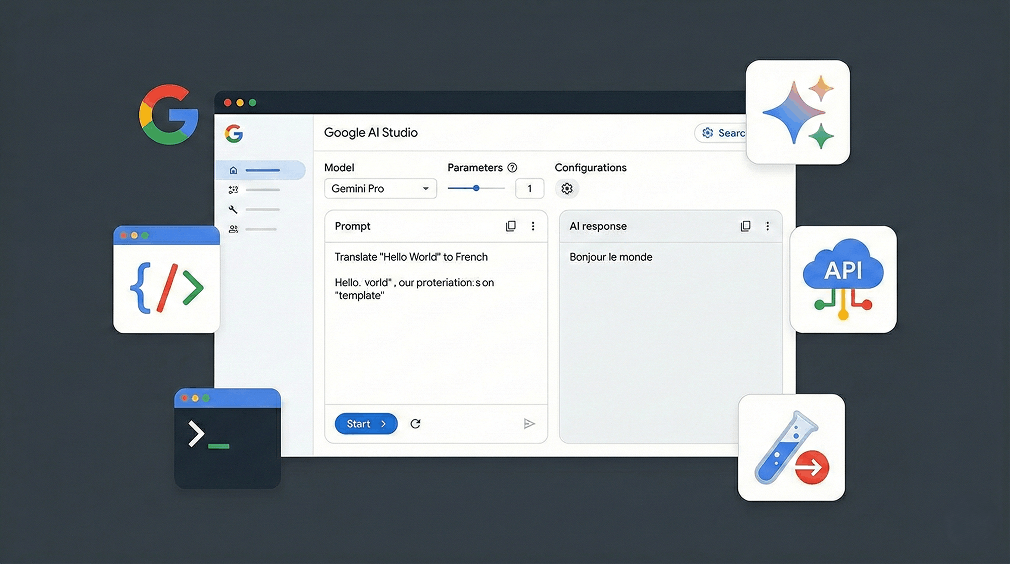
Task: Click the "Translate "Hello World" to French" line
Action: click(411, 257)
